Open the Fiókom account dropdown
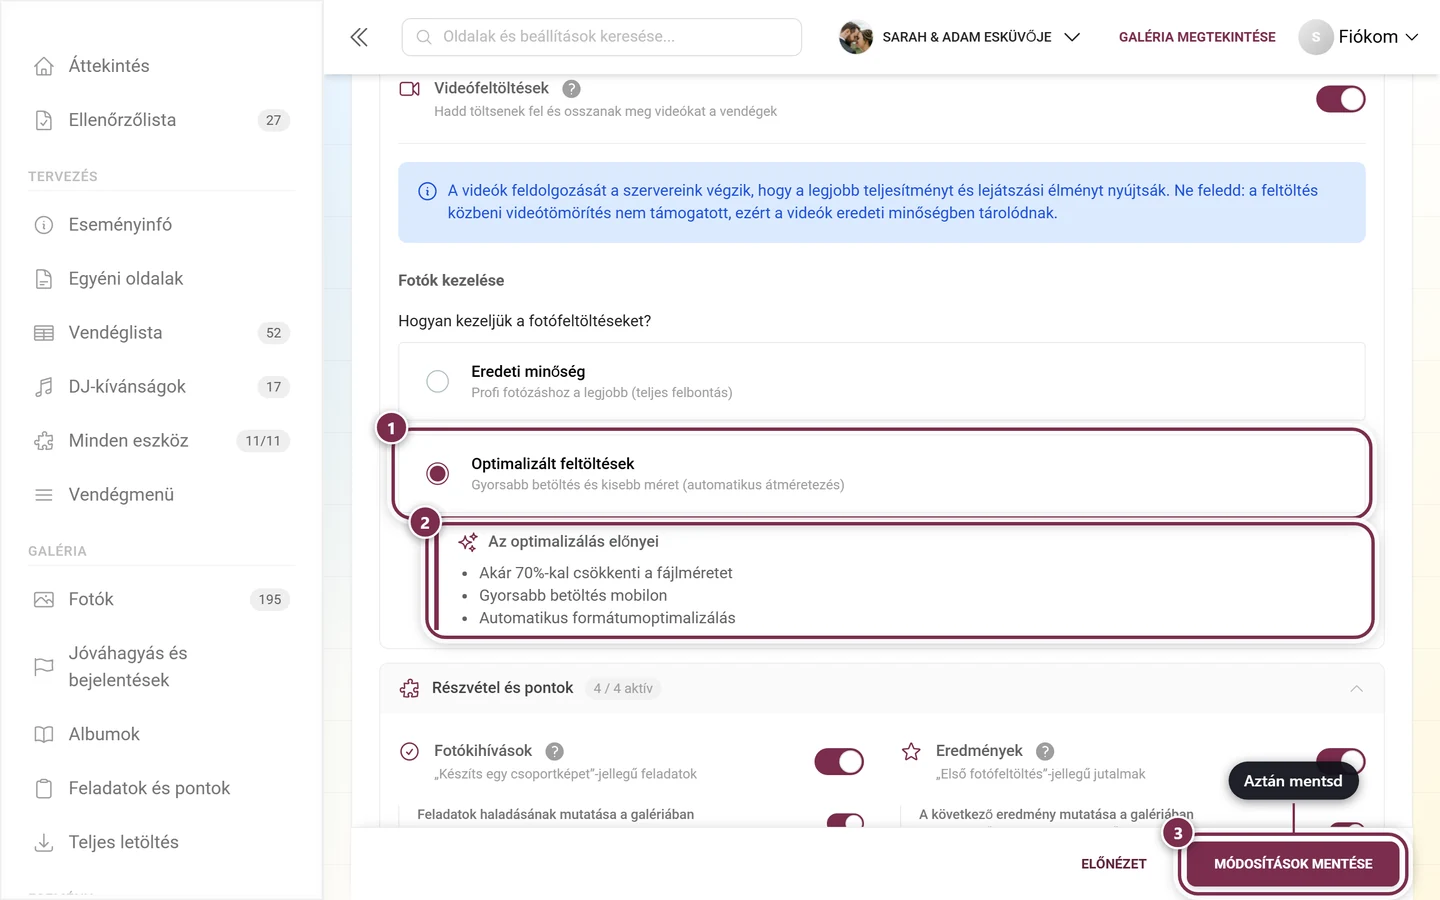1440x900 pixels. 1359,37
